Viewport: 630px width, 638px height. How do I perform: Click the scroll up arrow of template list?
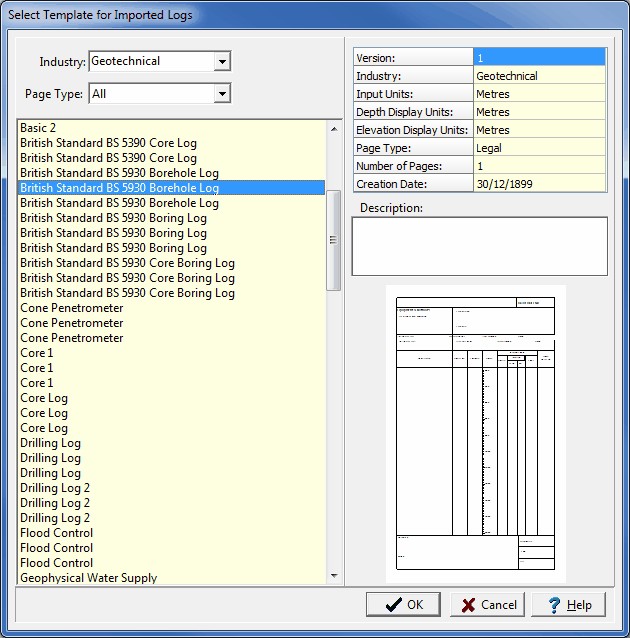click(x=334, y=127)
